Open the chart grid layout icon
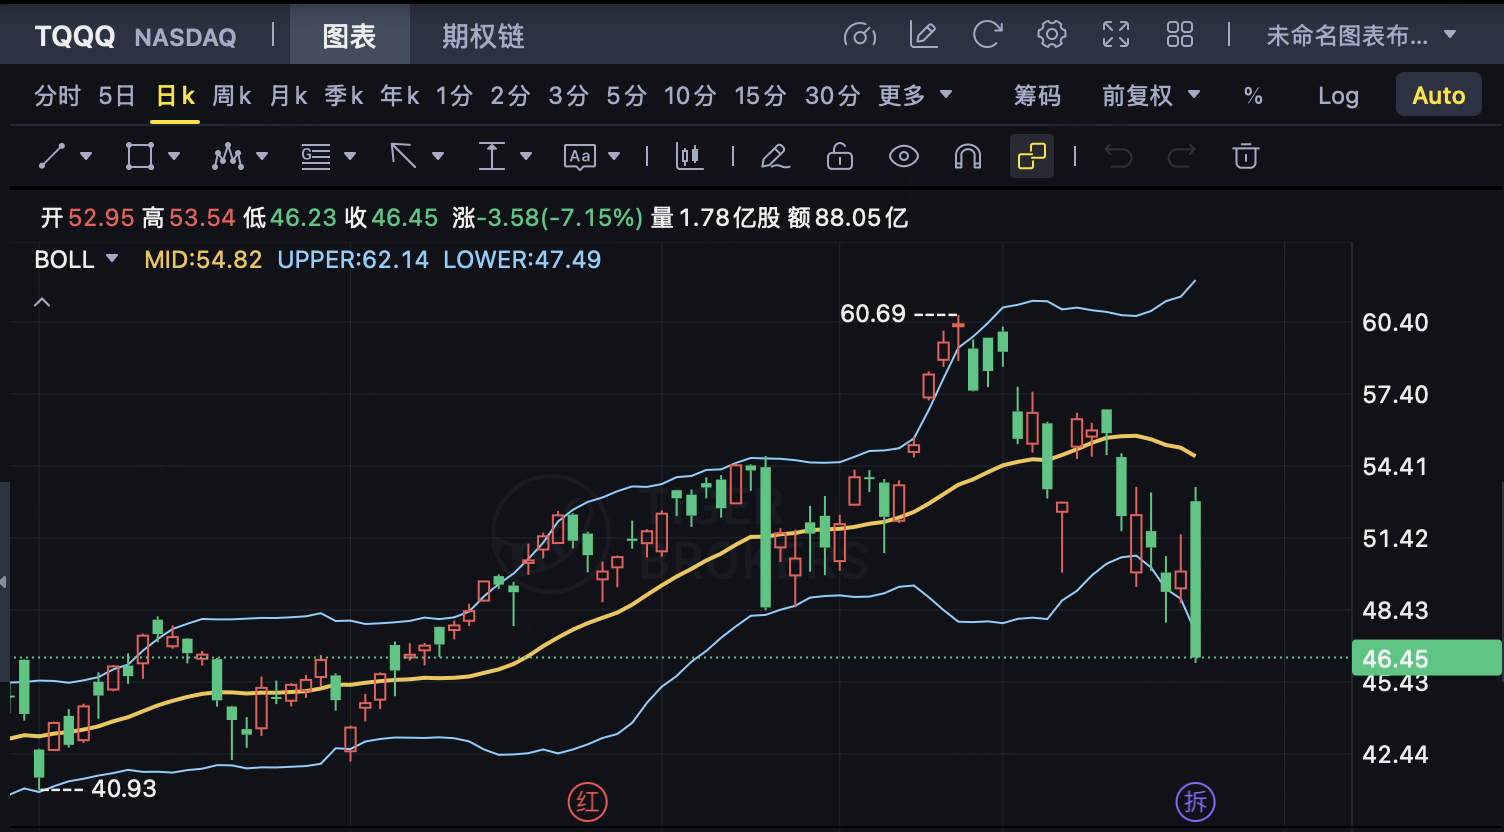Screen dimensions: 1504x832 tap(1180, 36)
